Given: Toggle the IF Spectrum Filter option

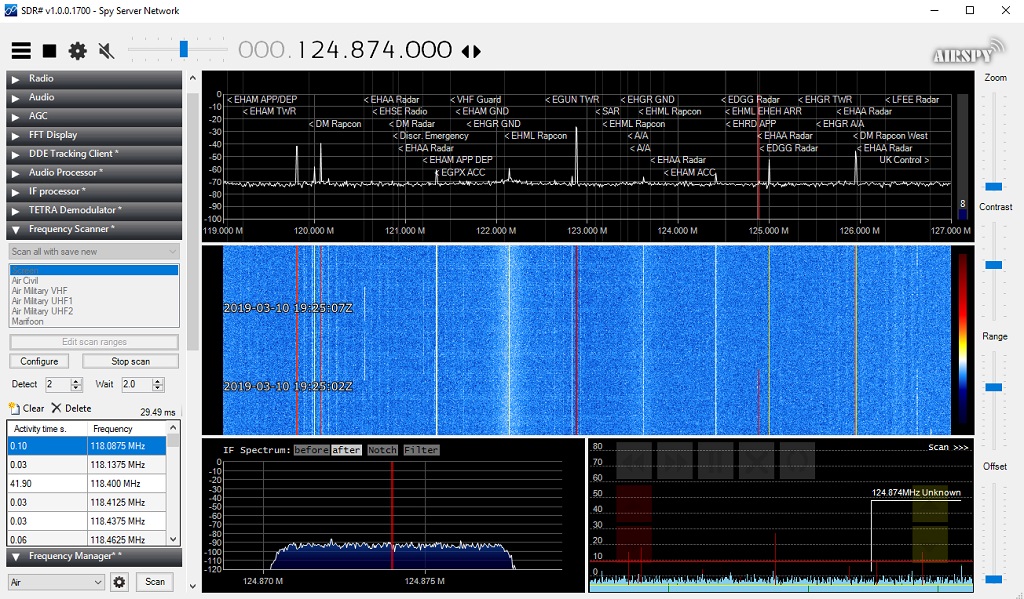Looking at the screenshot, I should [421, 450].
